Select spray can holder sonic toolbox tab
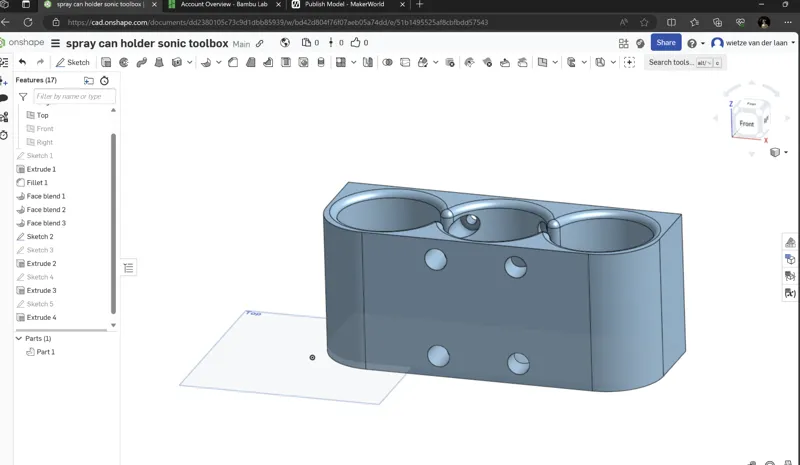 tap(101, 4)
